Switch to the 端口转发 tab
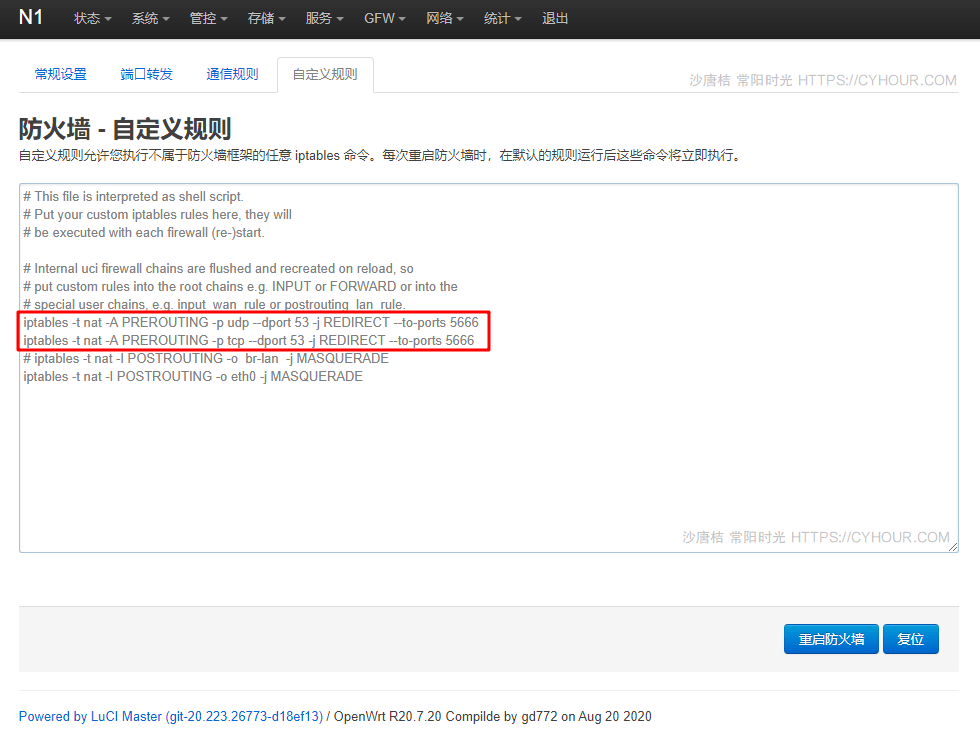Screen dimensions: 980x737 [146, 74]
